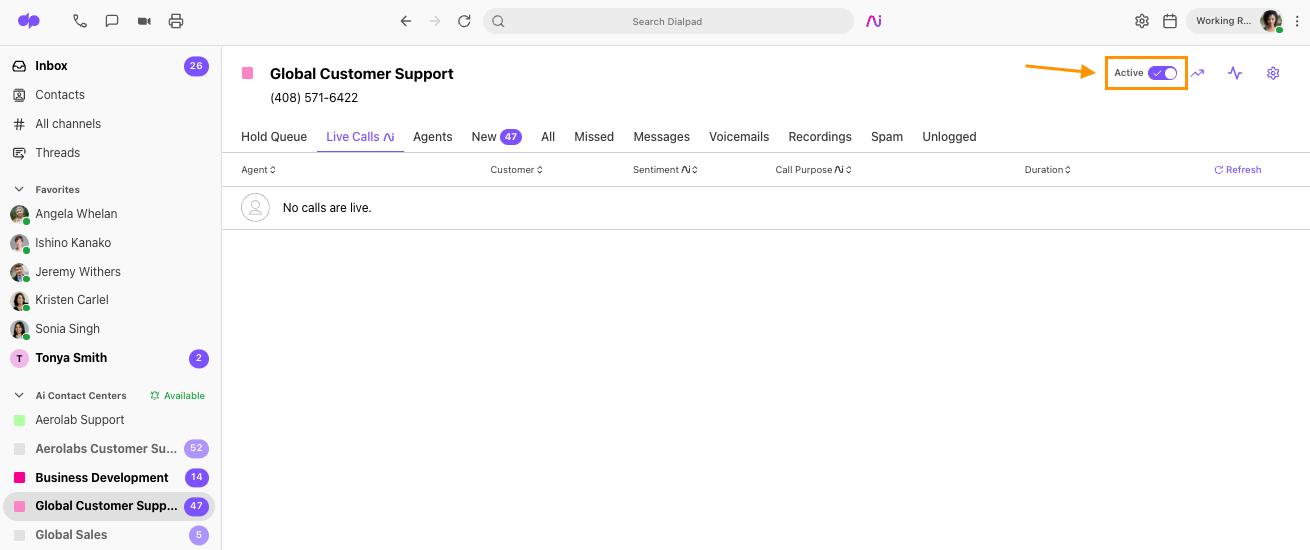Click the (408) 571-6422 phone number
1310x550 pixels.
pos(314,98)
